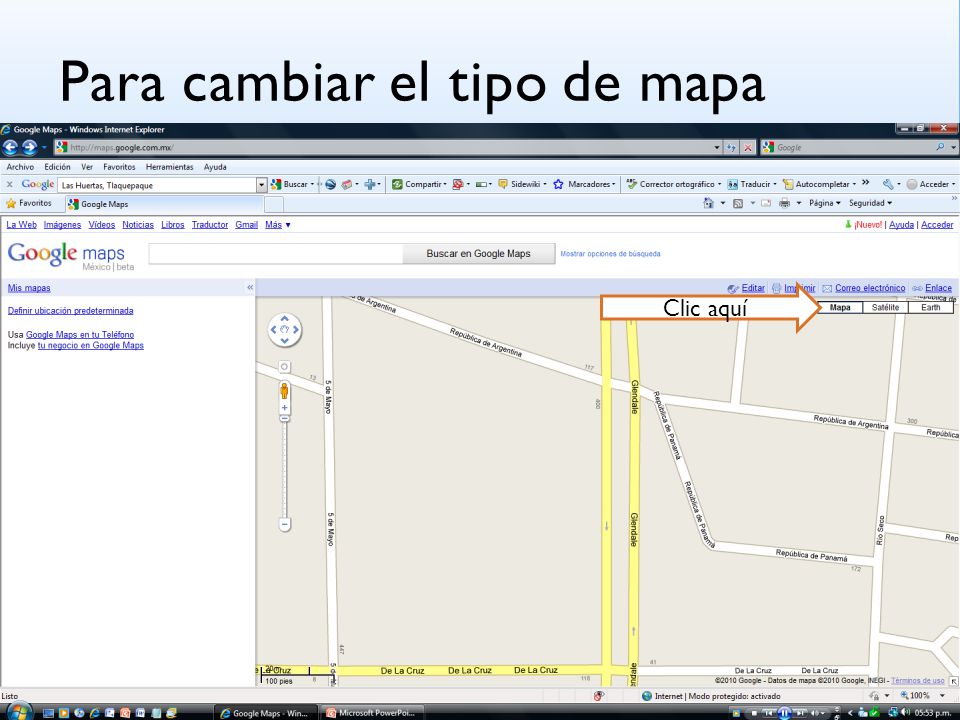
Task: Expand the Más dropdown in Google links
Action: pos(277,225)
